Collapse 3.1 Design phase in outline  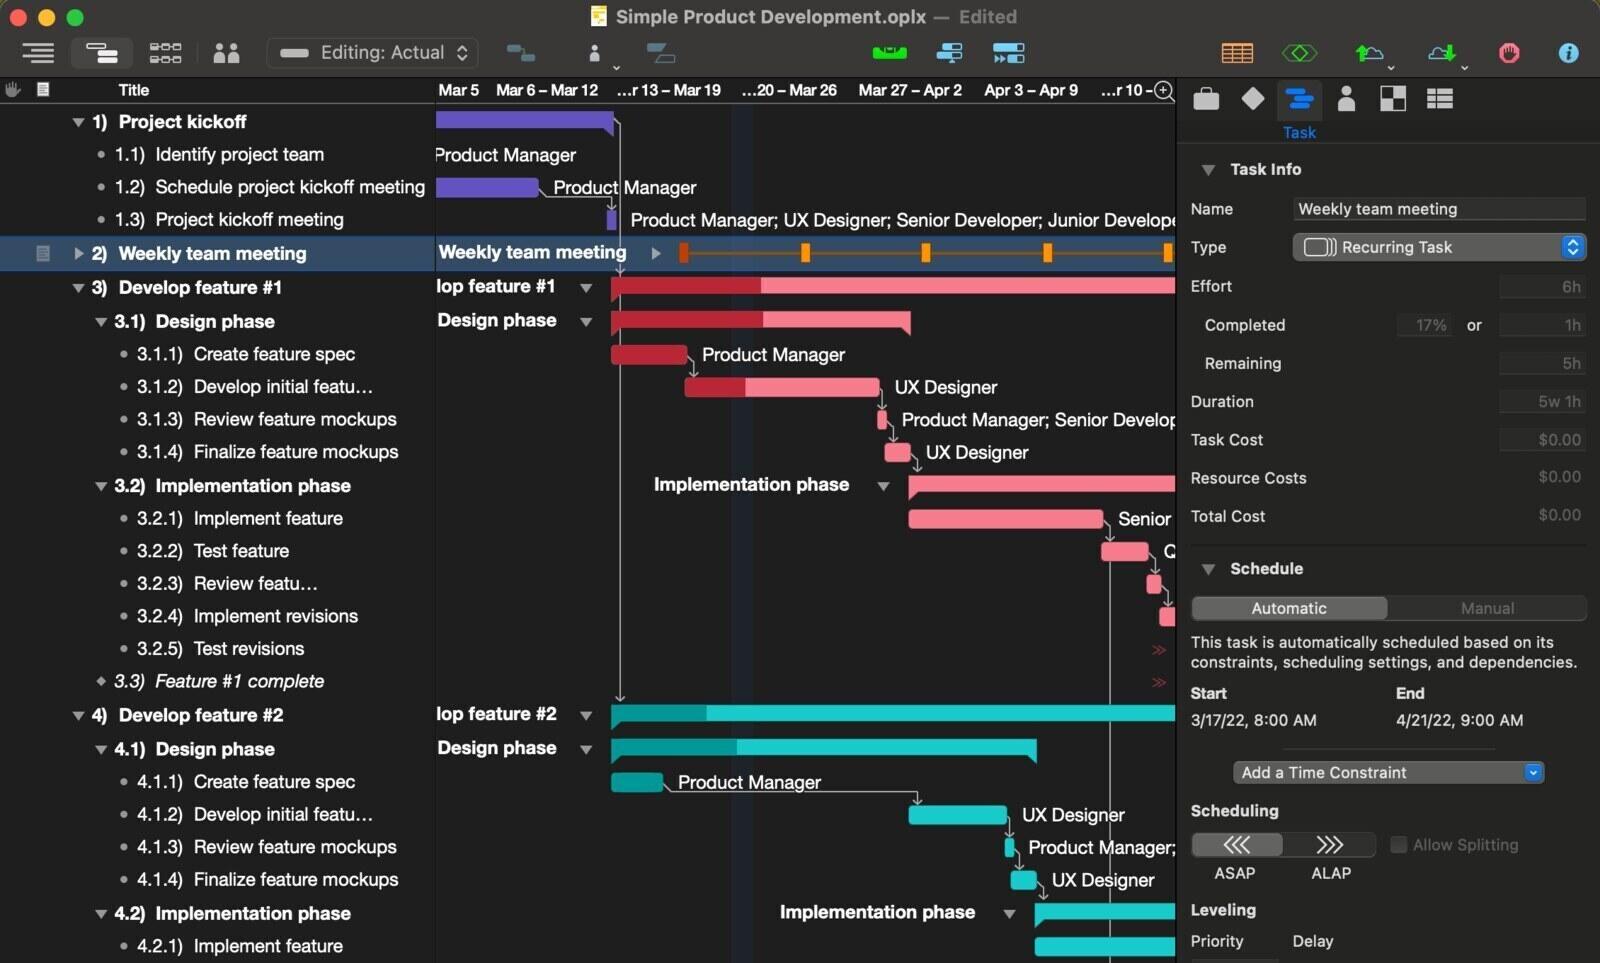click(101, 322)
